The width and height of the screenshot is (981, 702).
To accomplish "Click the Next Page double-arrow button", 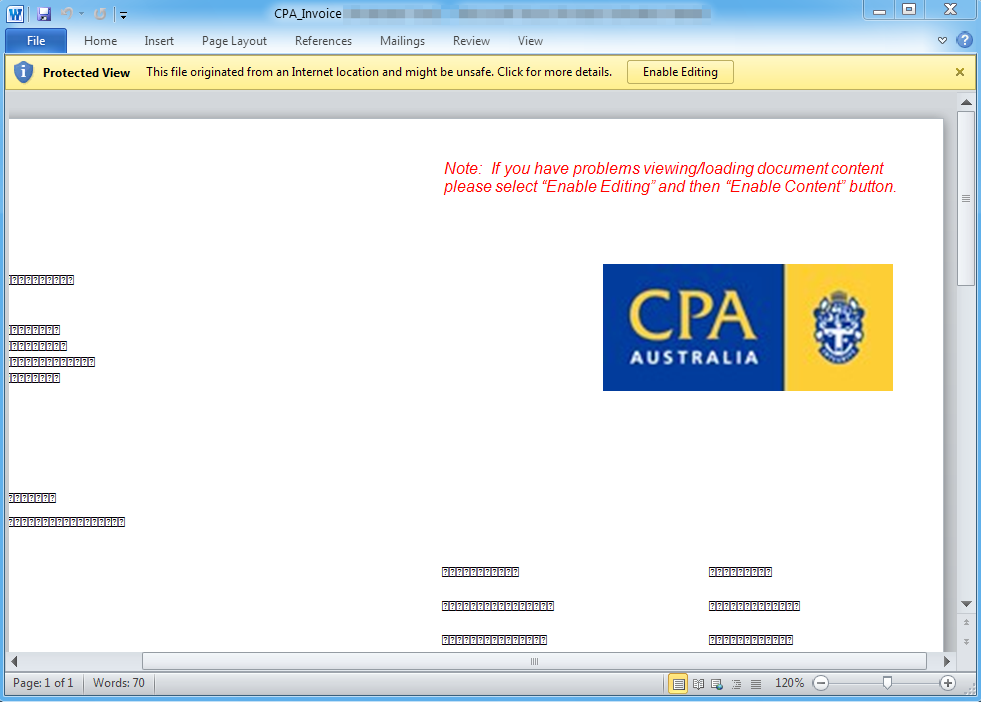I will (966, 643).
